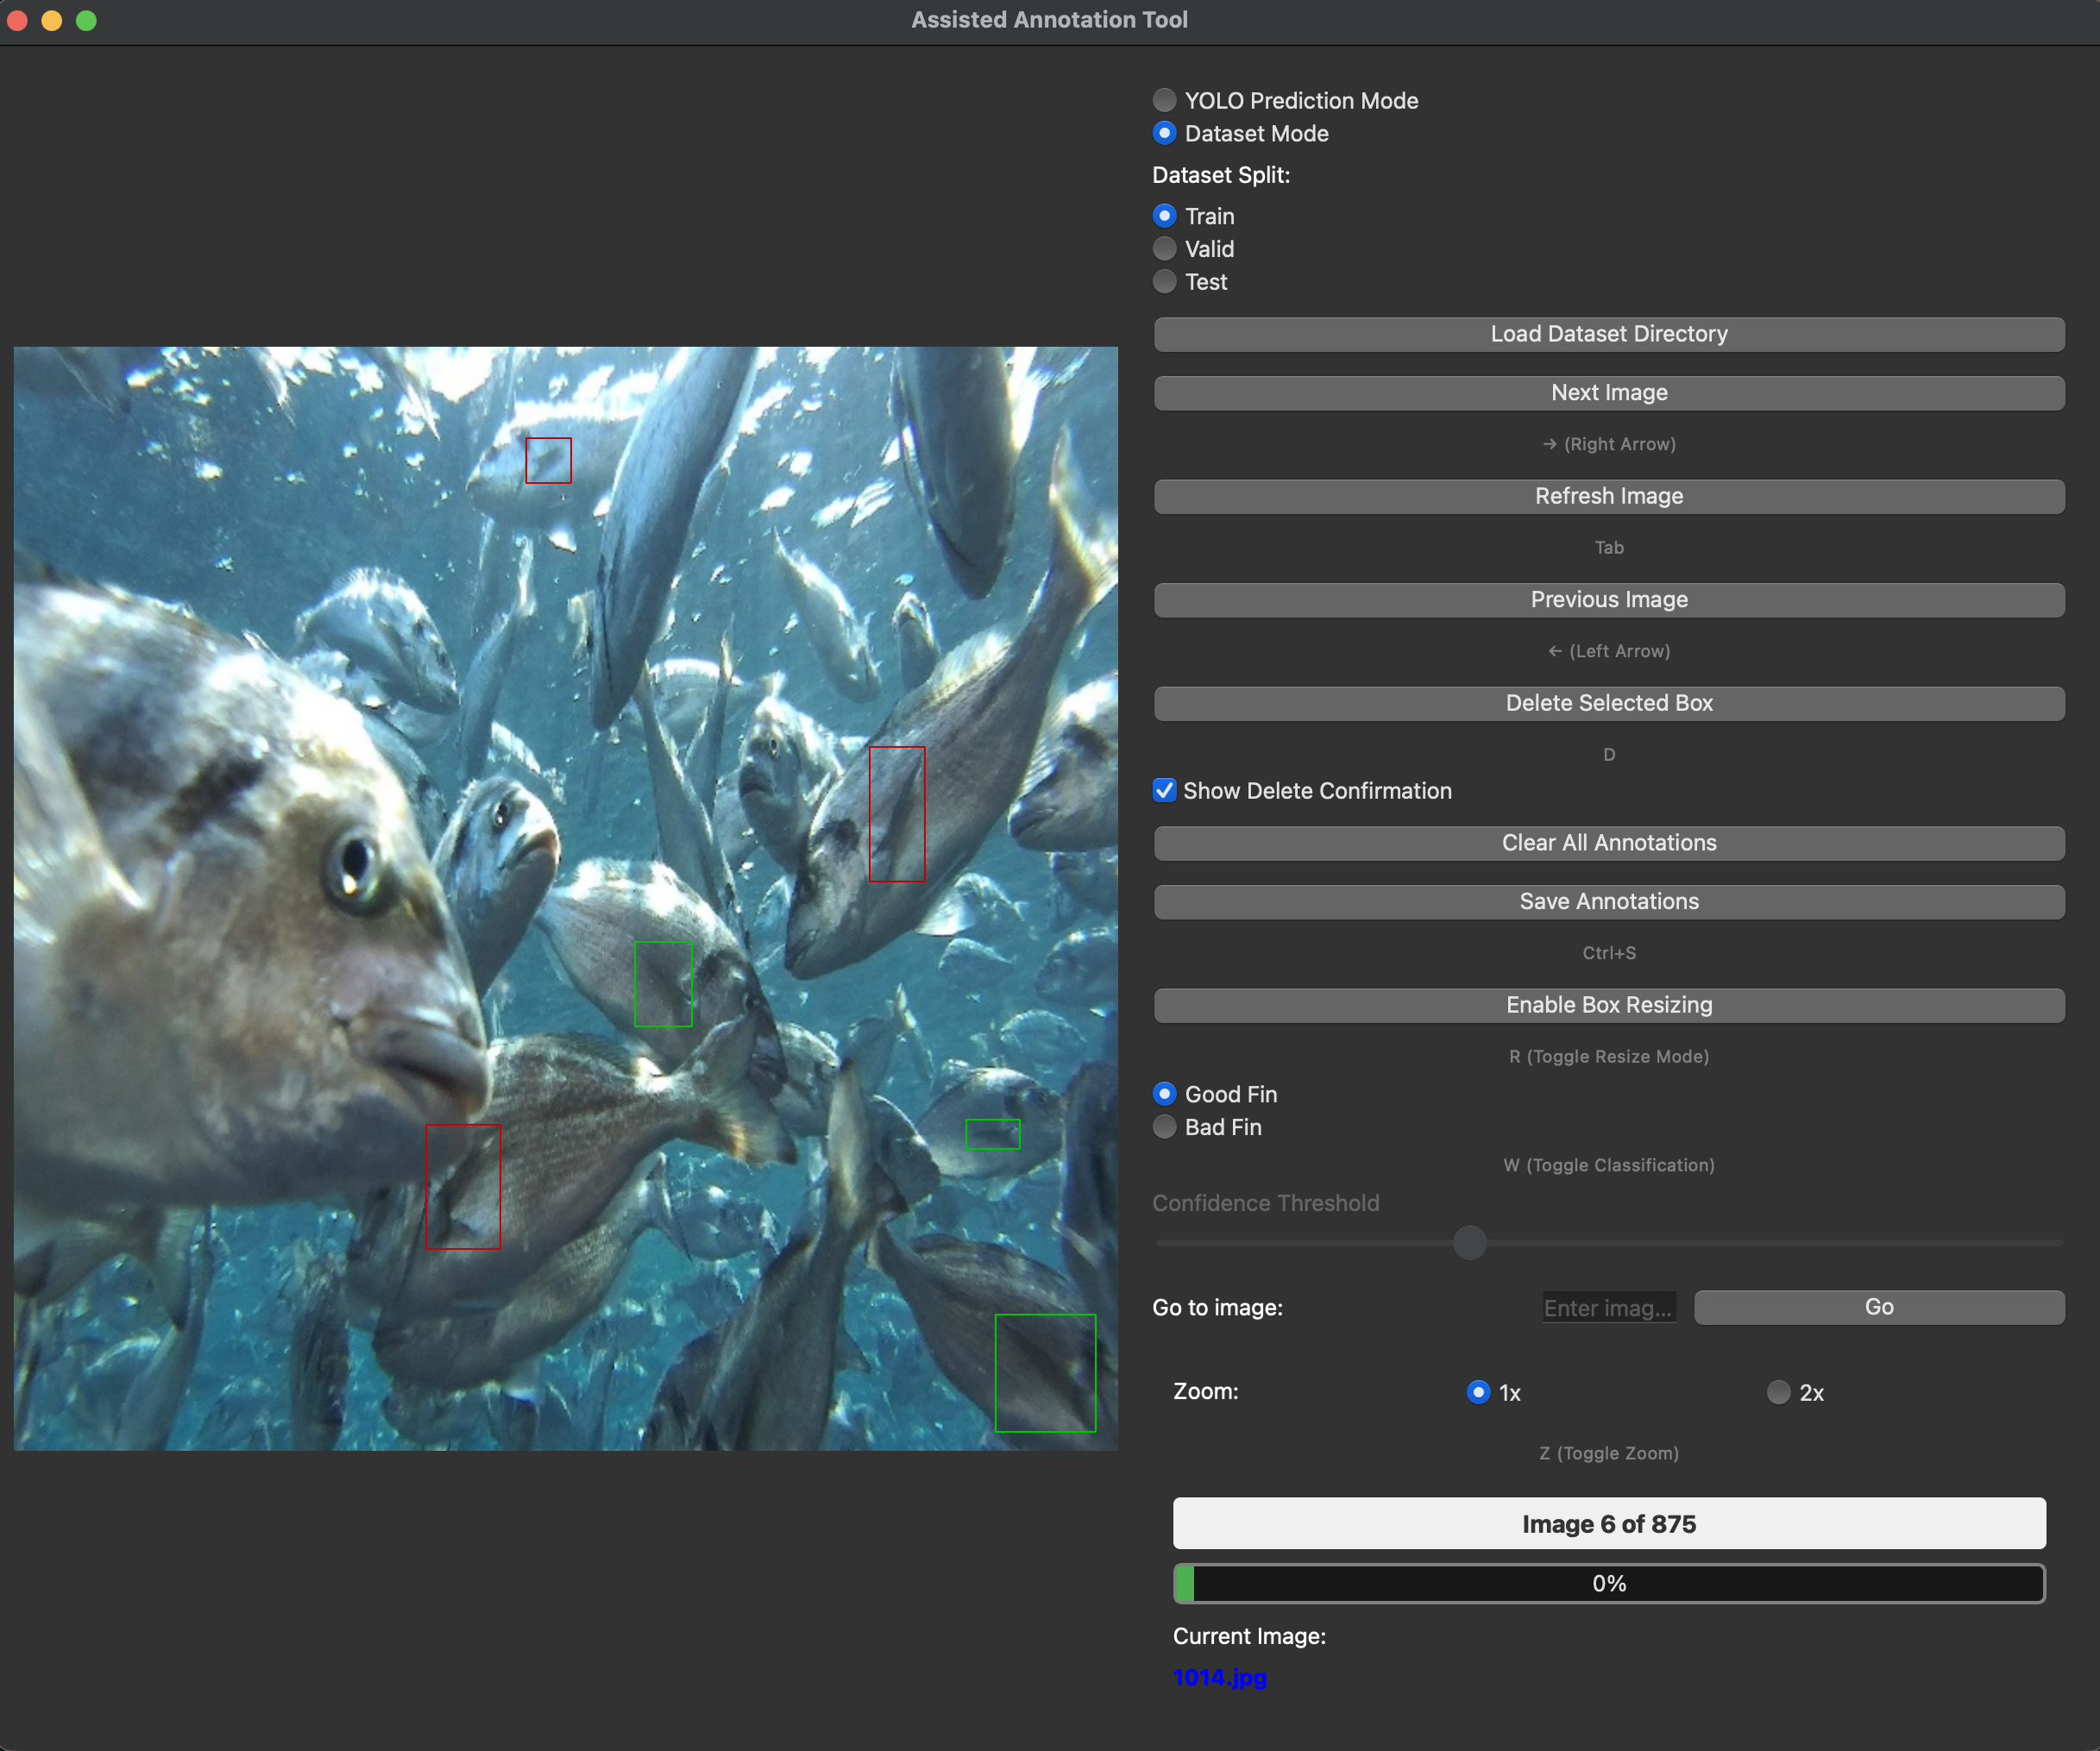2100x1751 pixels.
Task: Set zoom to 2x
Action: [1778, 1392]
